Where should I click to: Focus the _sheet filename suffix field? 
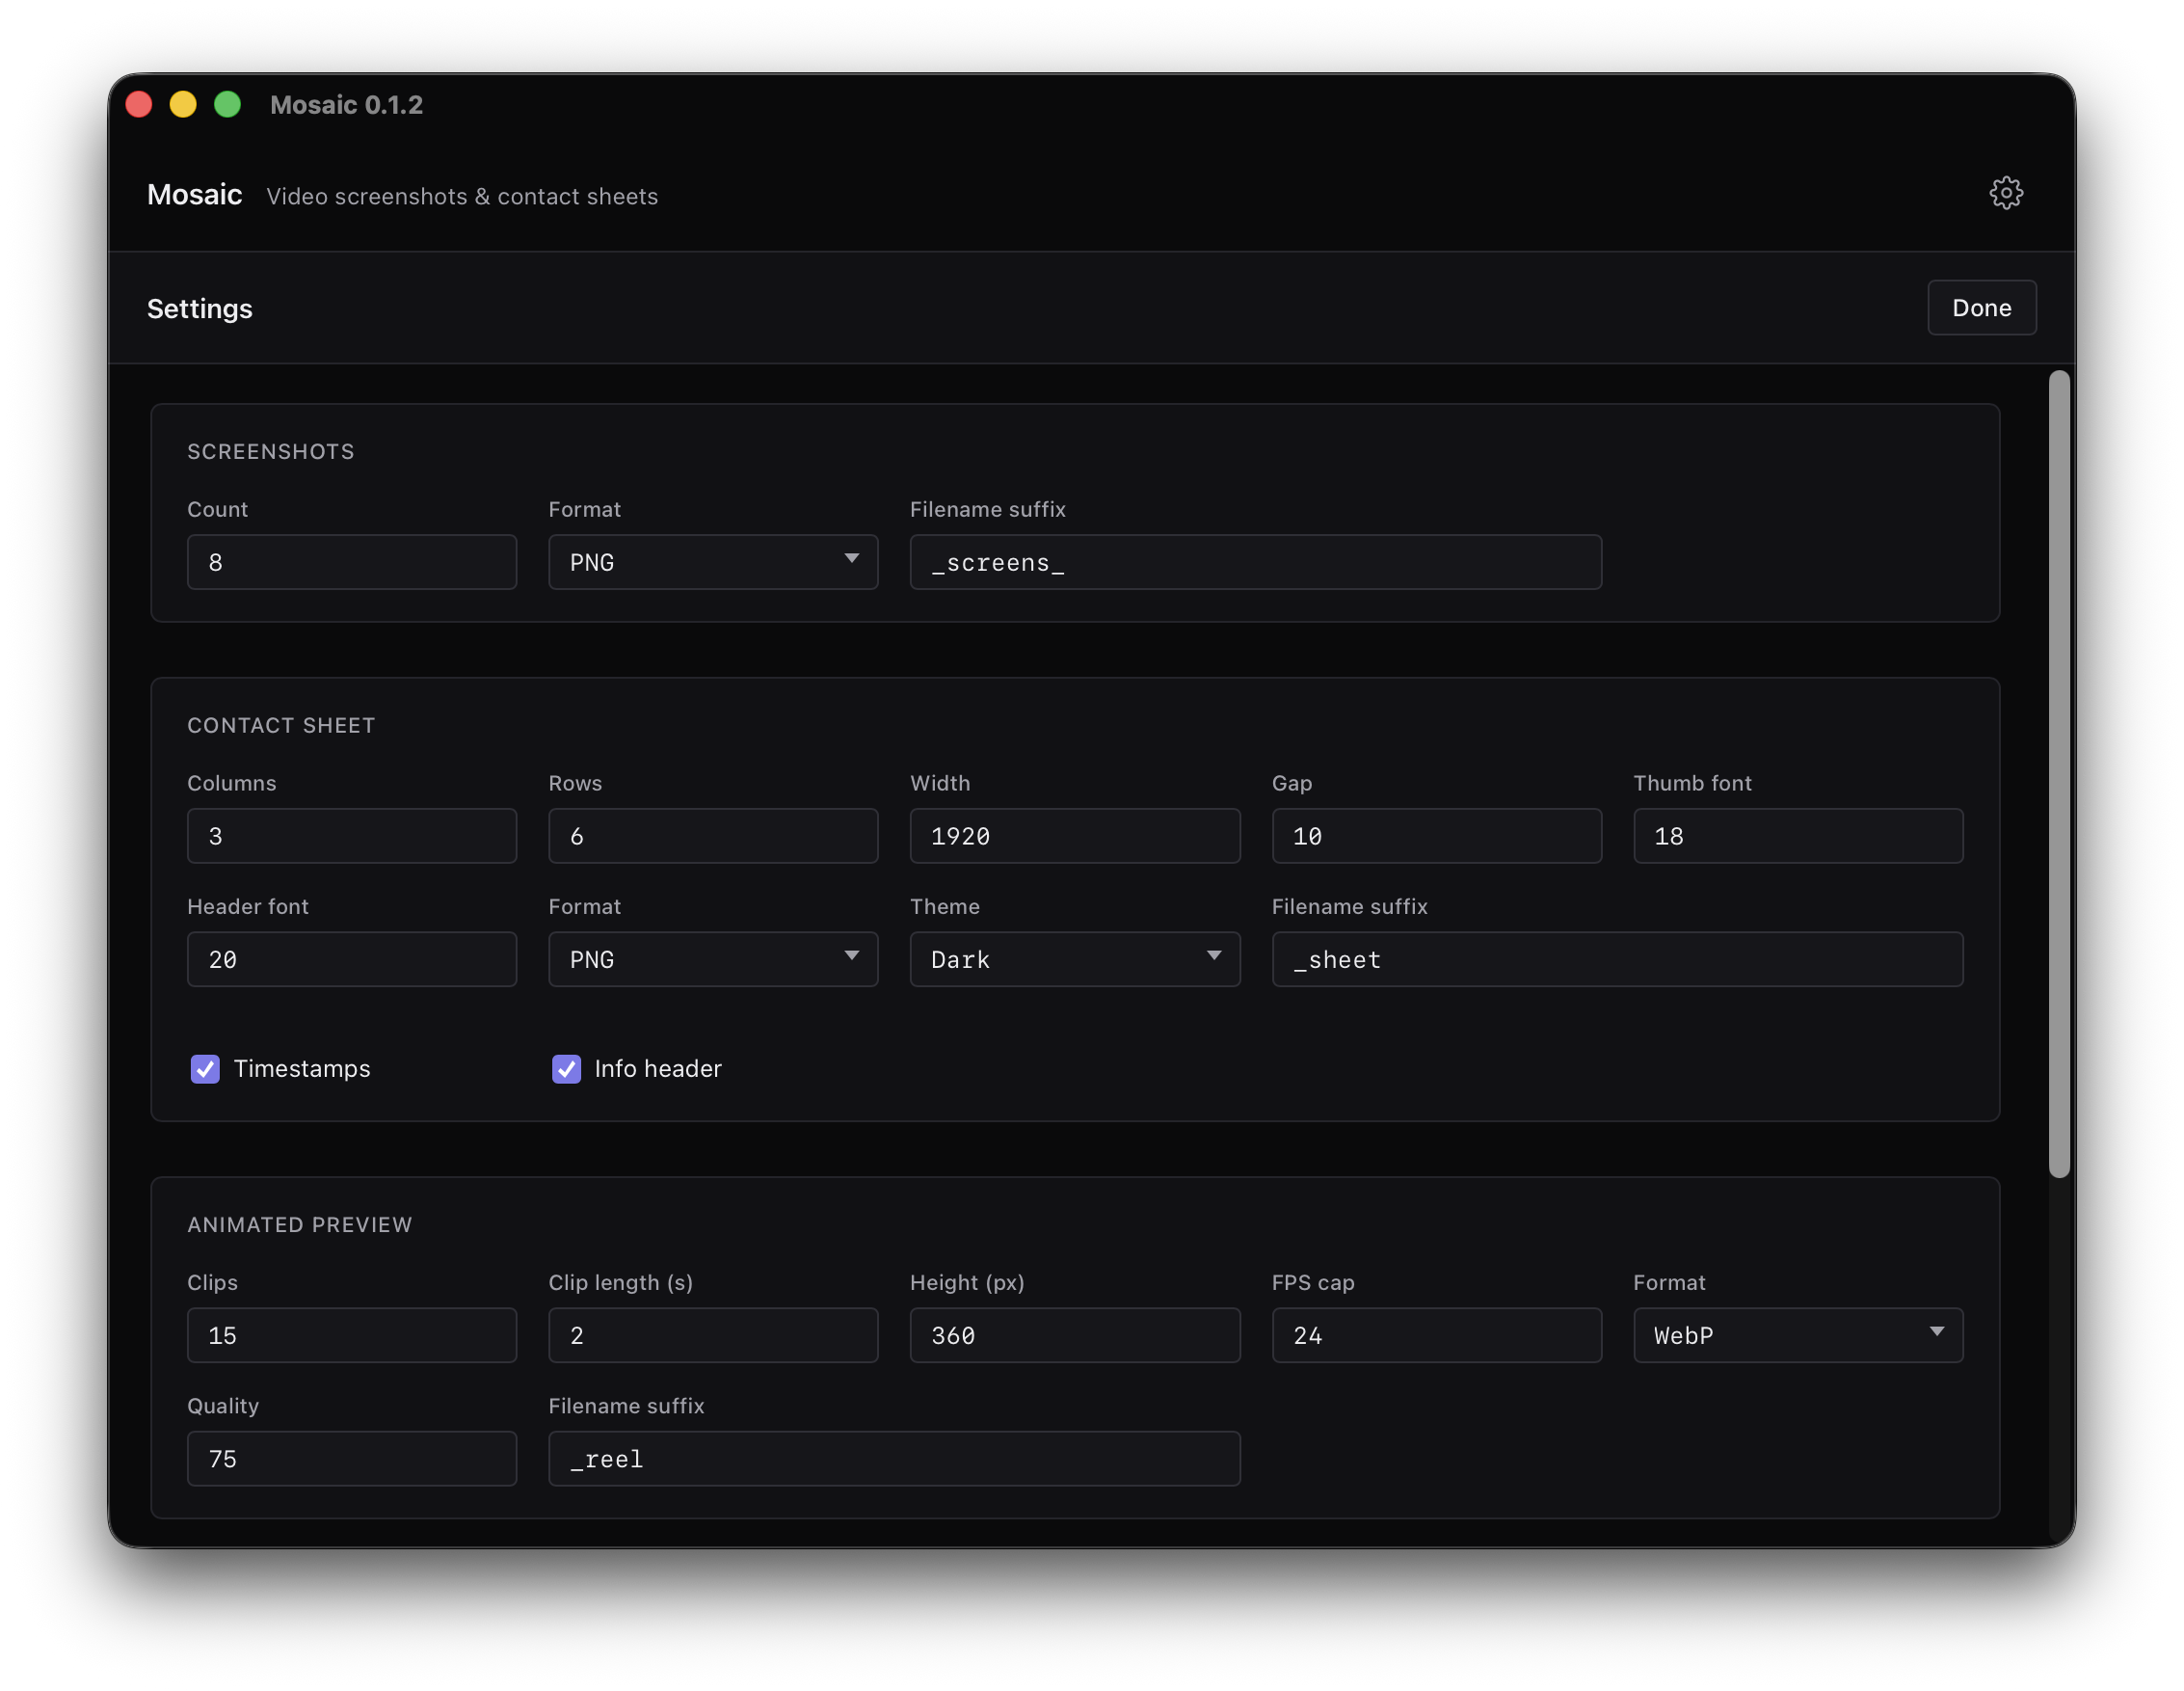click(1617, 959)
